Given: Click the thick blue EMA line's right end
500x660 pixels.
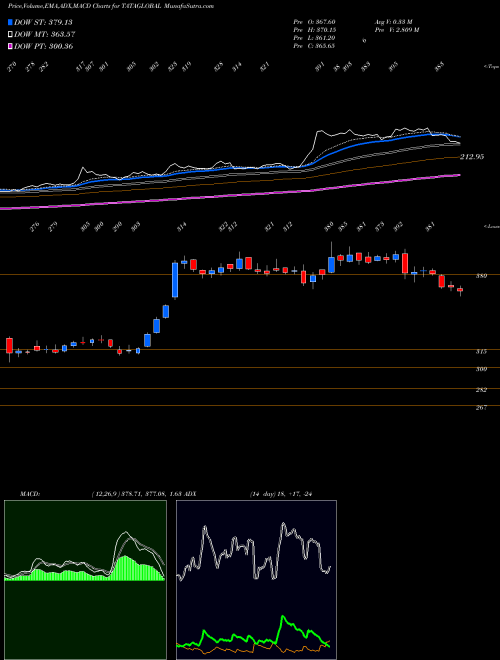Looking at the screenshot, I should [x=458, y=136].
